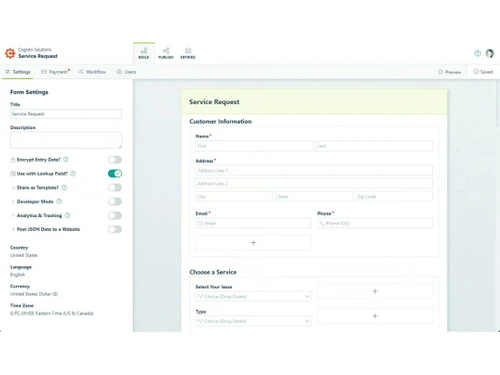The image size is (500, 375).
Task: Edit the form Title input field
Action: click(66, 114)
